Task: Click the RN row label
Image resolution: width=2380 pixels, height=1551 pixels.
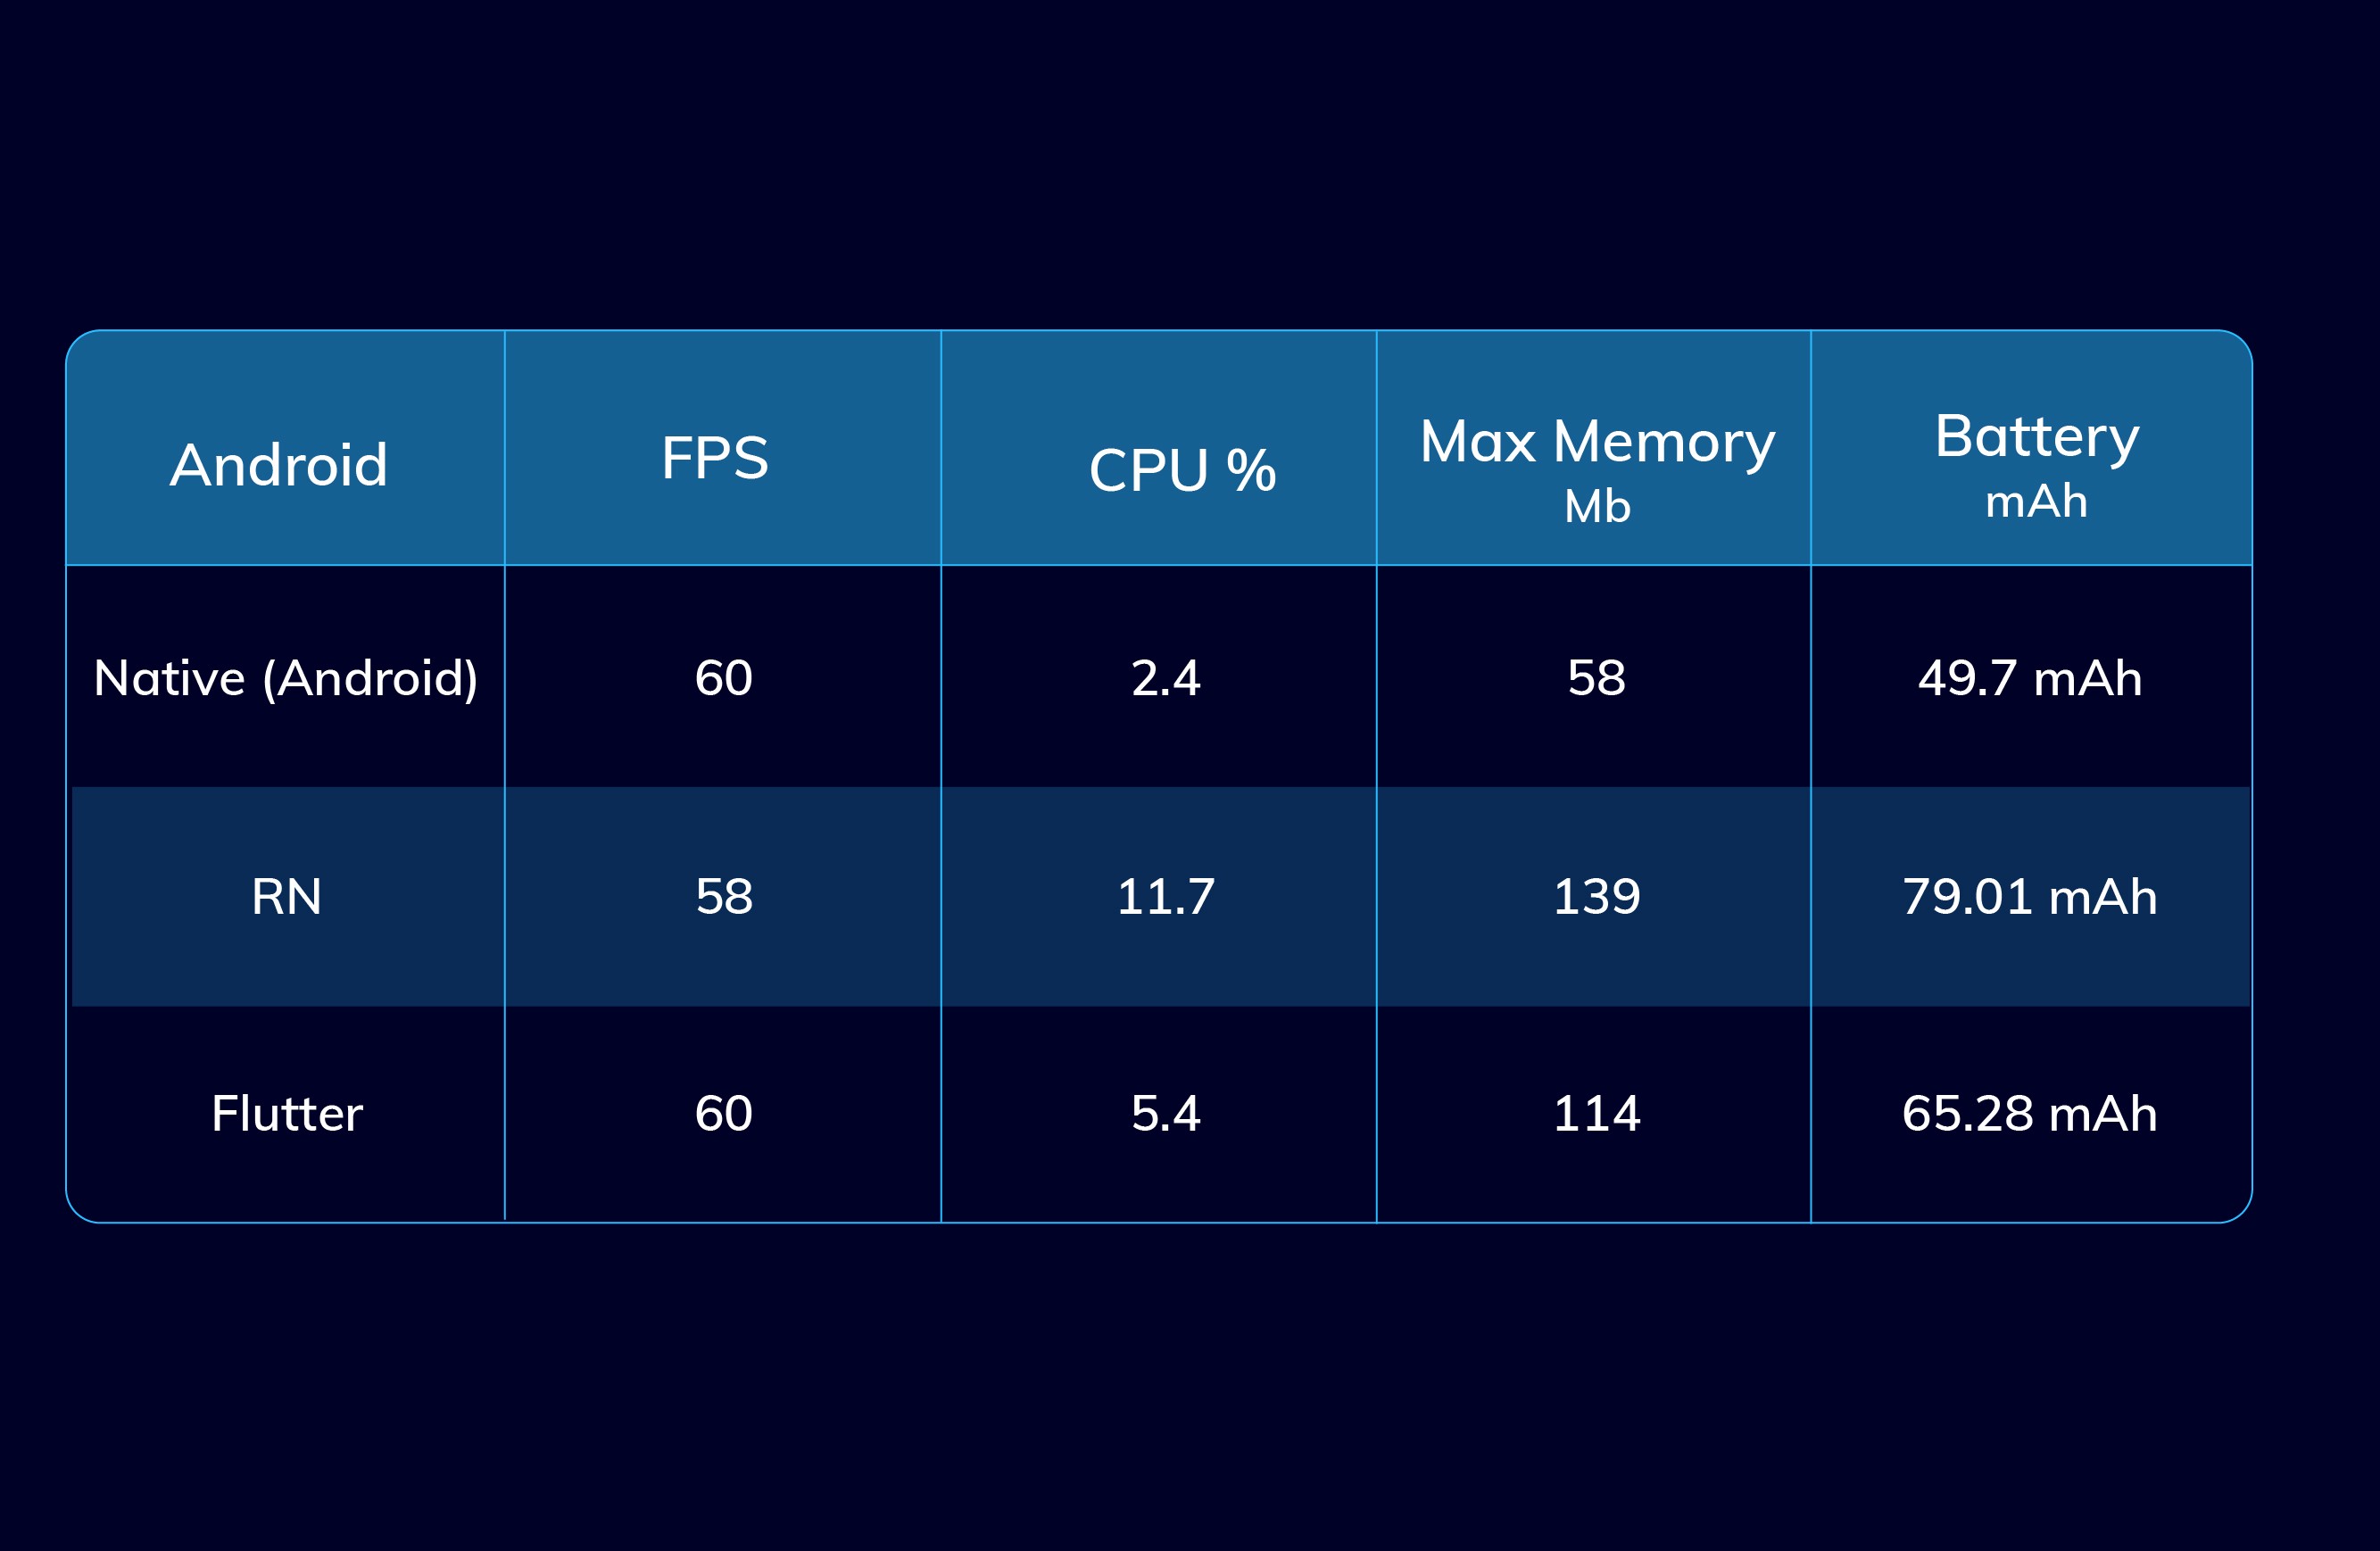Action: [286, 896]
